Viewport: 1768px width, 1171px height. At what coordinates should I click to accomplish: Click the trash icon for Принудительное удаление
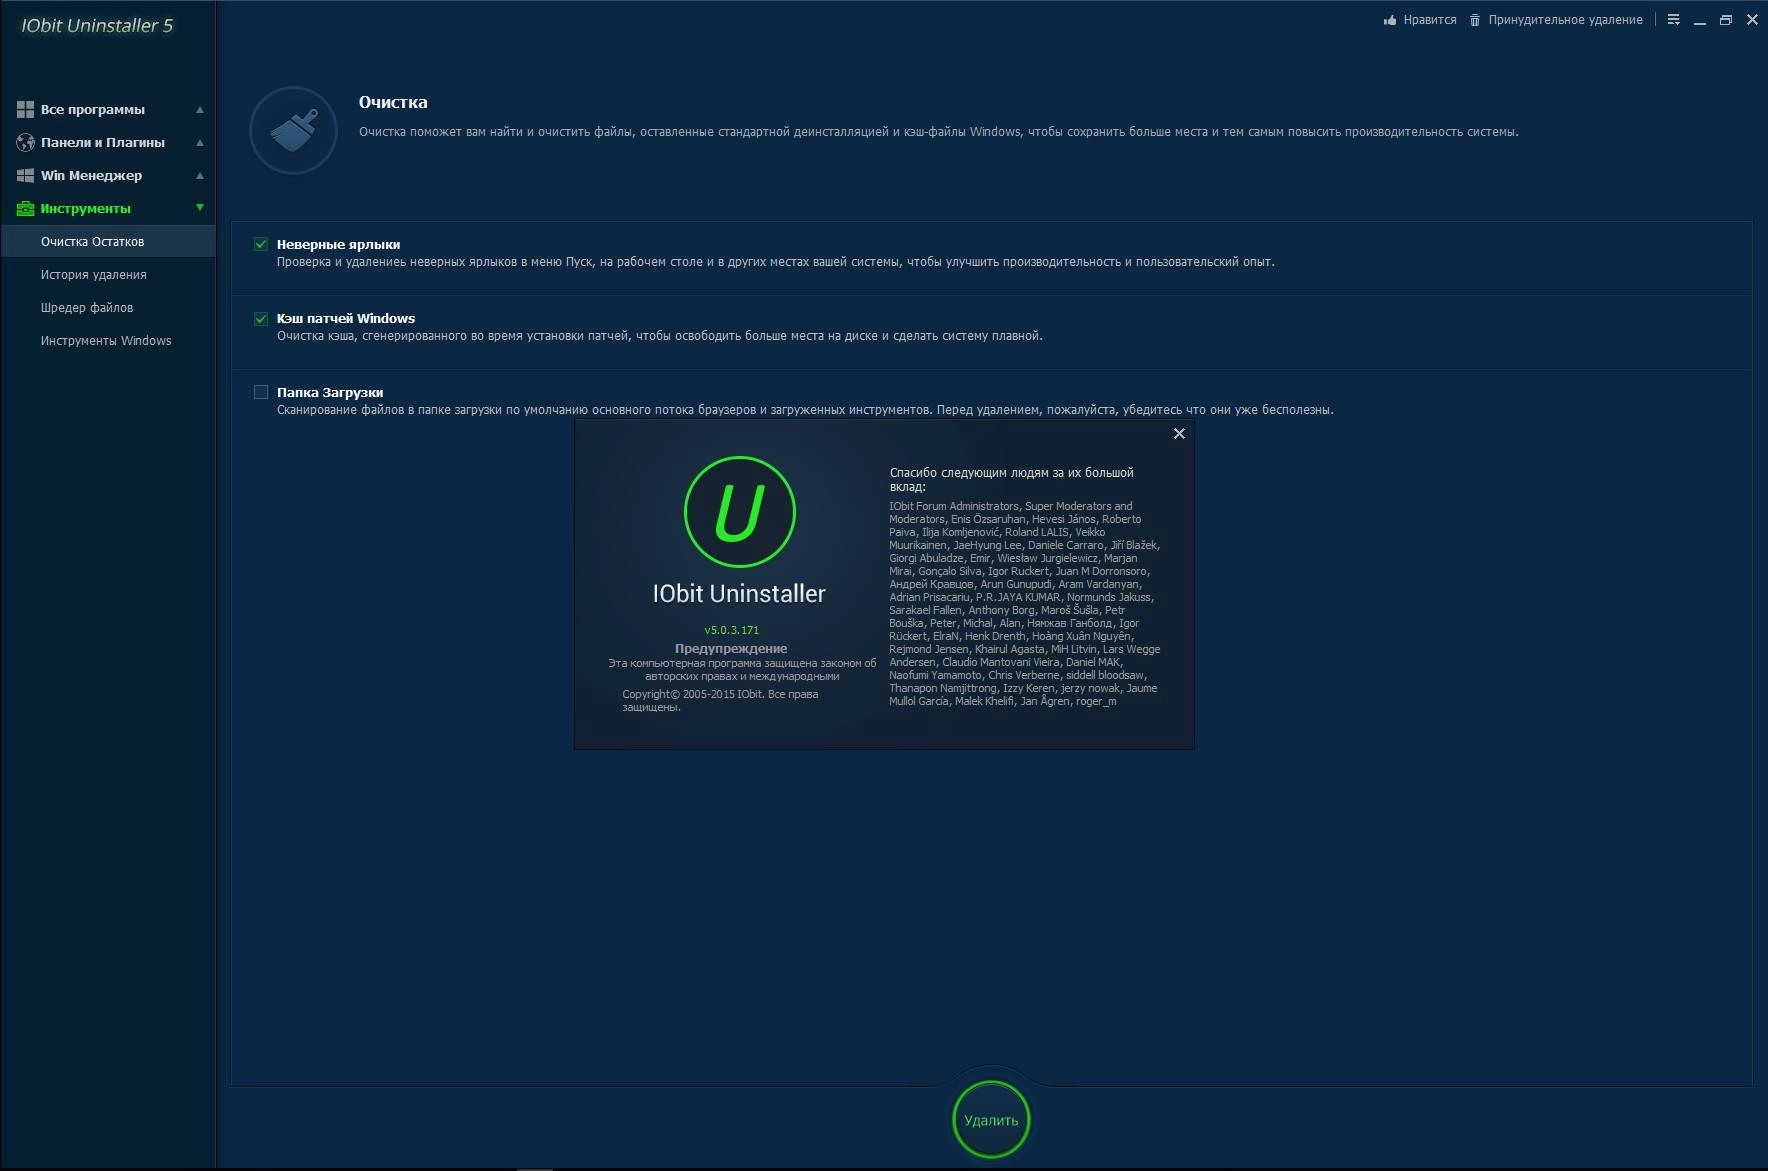point(1474,20)
